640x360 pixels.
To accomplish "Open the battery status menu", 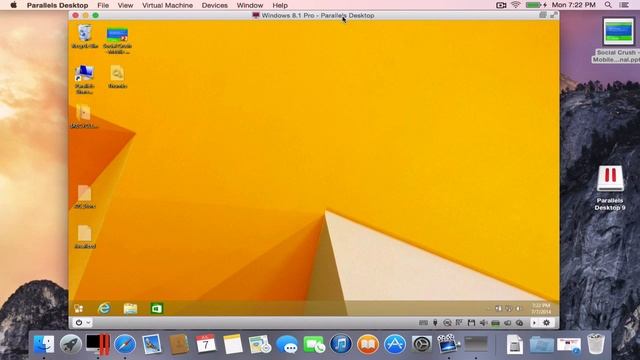I will pyautogui.click(x=536, y=5).
